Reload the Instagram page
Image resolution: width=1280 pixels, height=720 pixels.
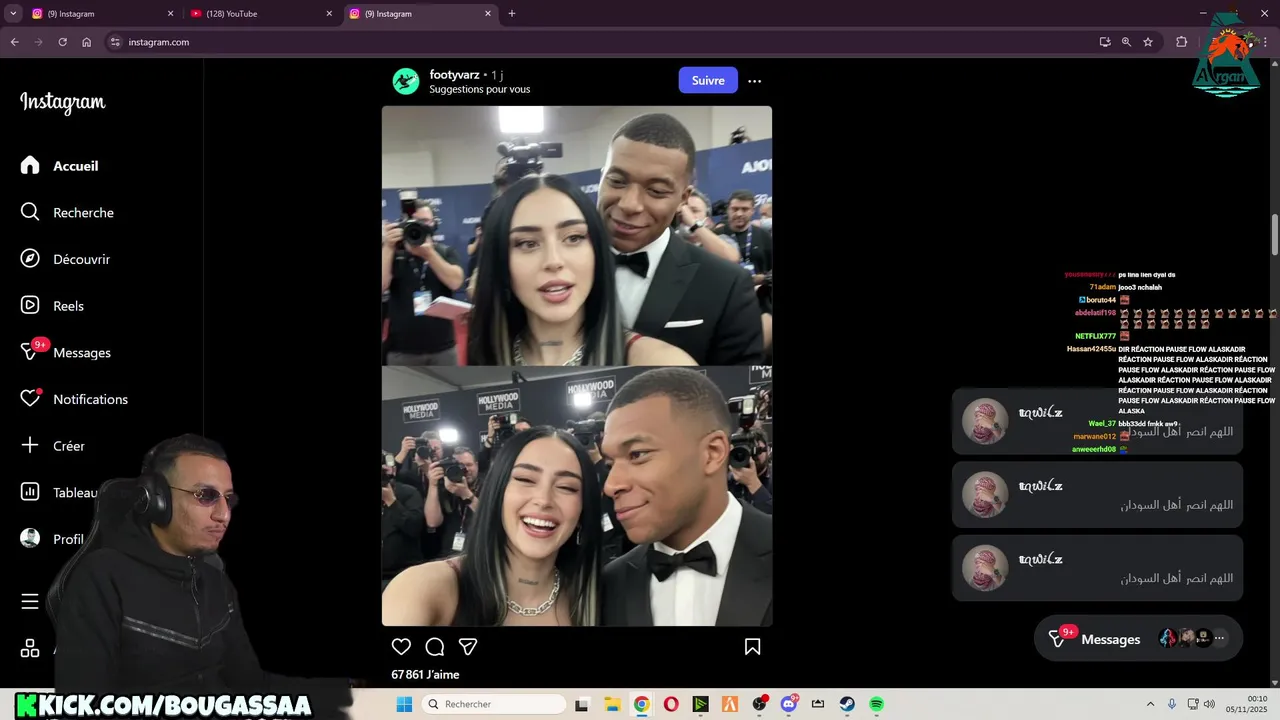(62, 42)
